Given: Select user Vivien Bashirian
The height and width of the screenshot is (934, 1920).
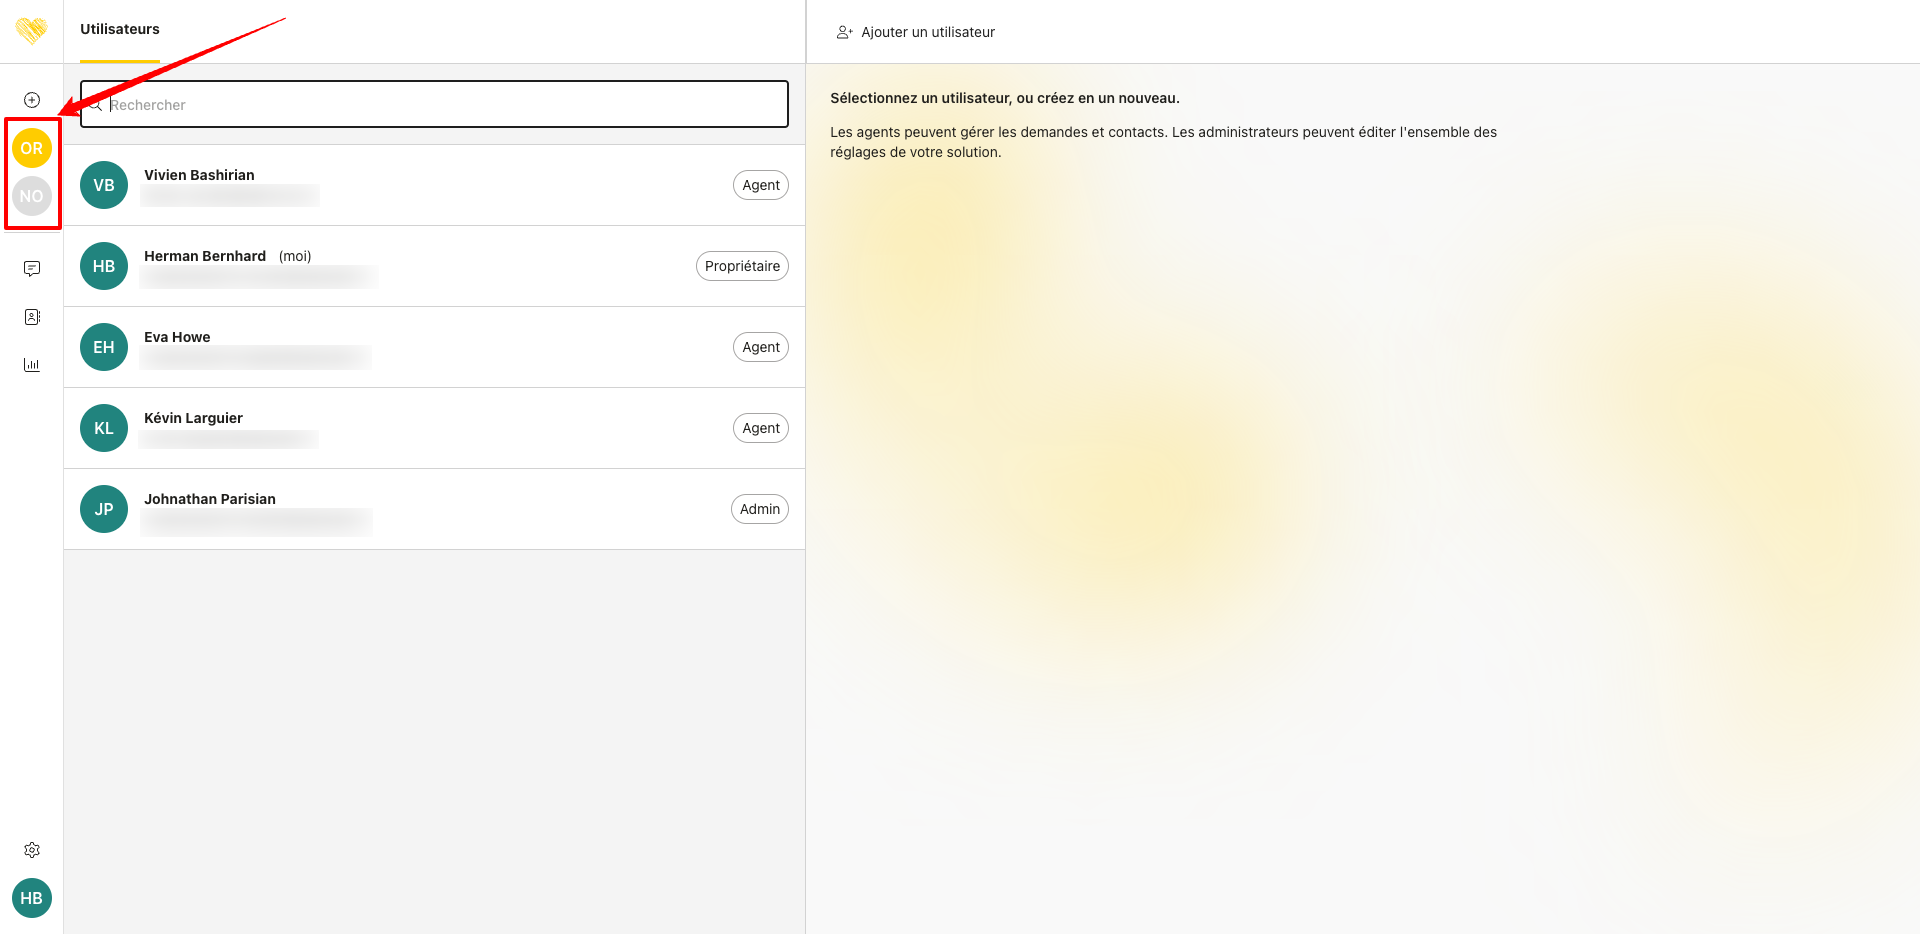Looking at the screenshot, I should [199, 175].
